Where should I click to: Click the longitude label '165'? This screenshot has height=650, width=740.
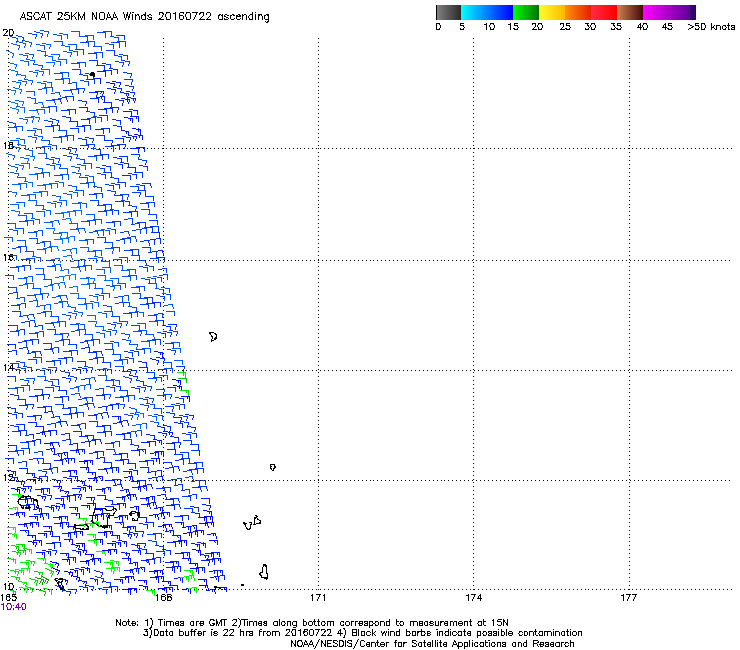tap(9, 597)
